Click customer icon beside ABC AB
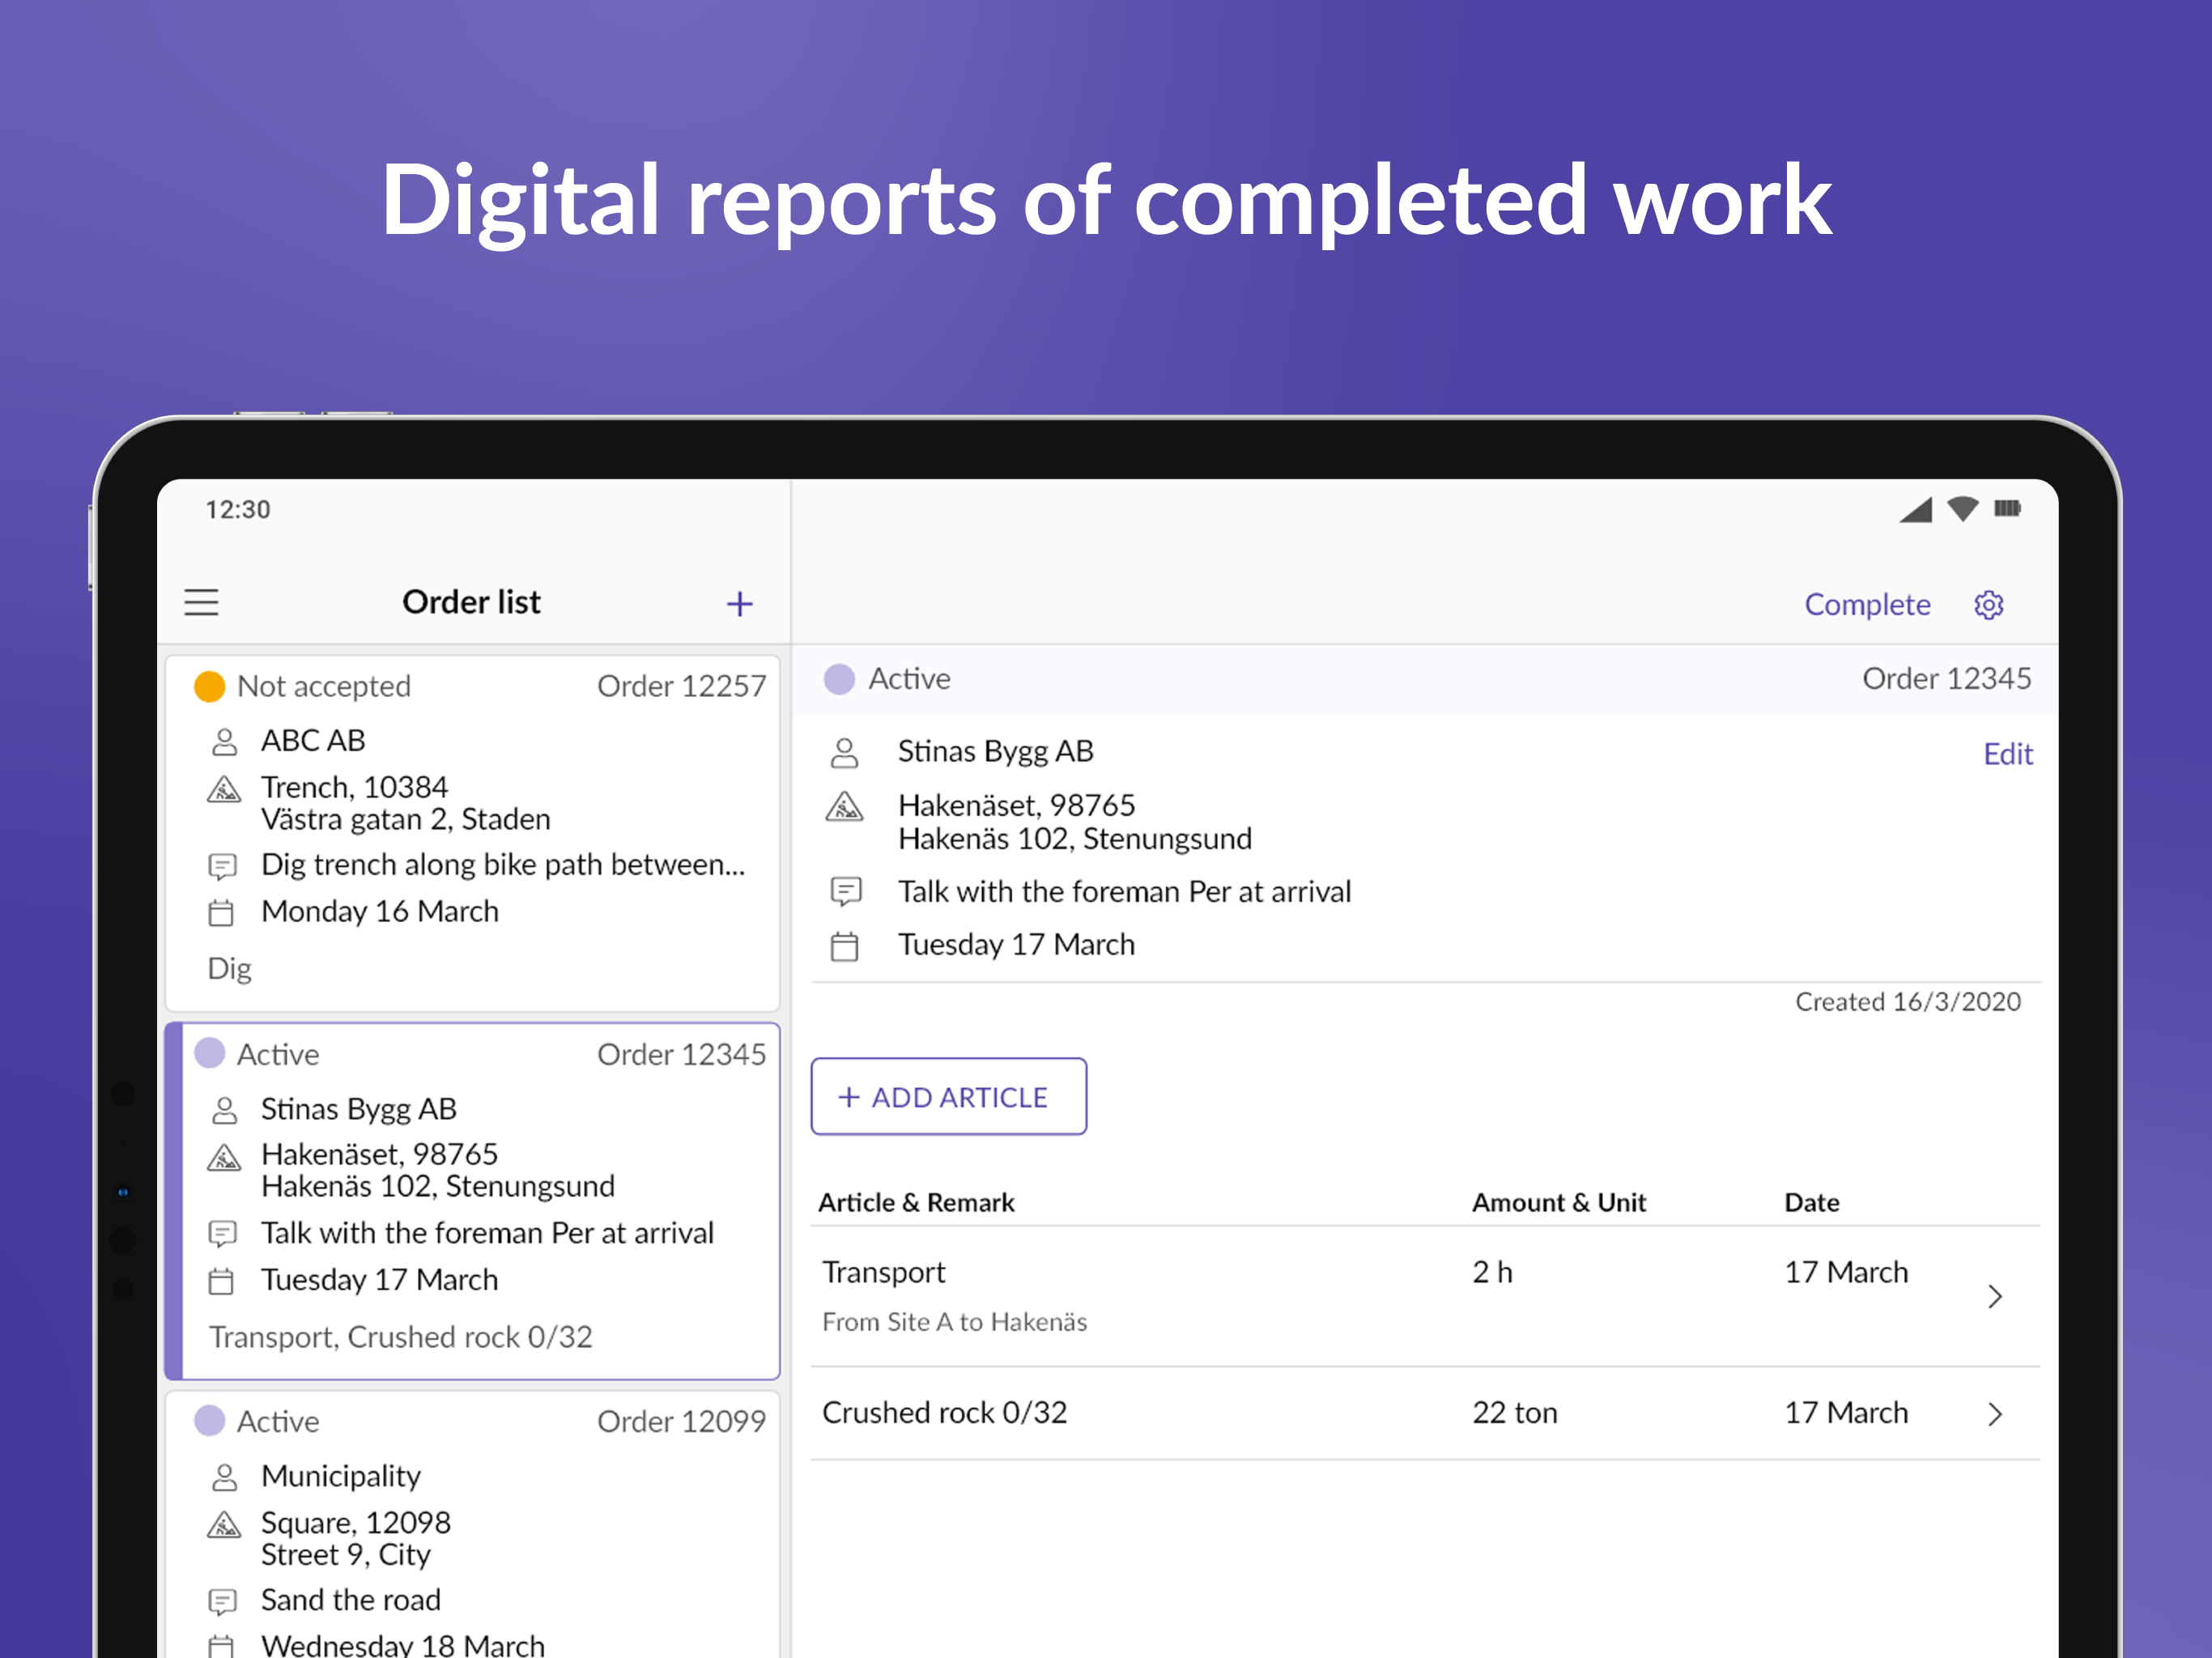Viewport: 2212px width, 1658px height. (x=224, y=741)
